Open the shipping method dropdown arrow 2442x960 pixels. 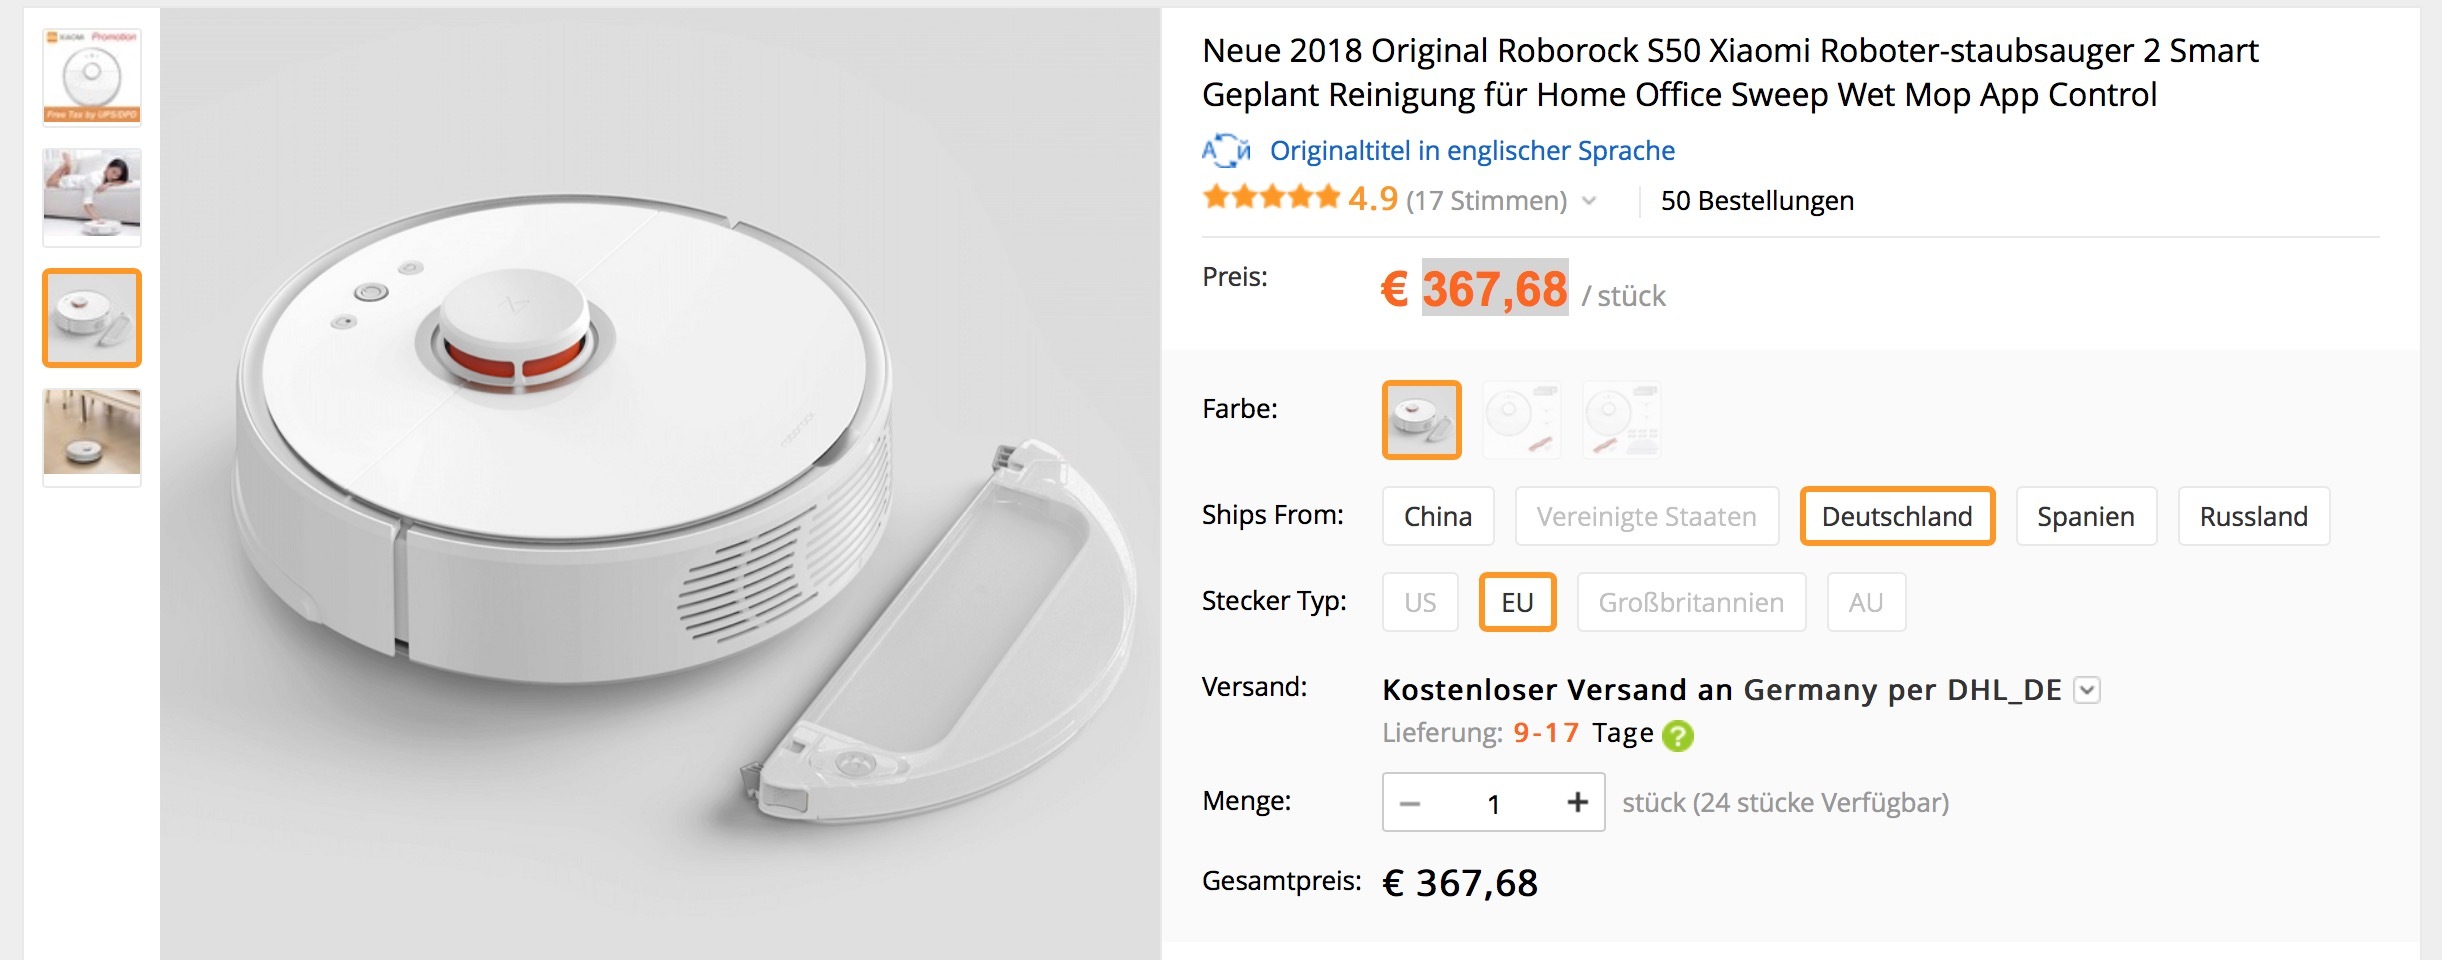click(2087, 690)
